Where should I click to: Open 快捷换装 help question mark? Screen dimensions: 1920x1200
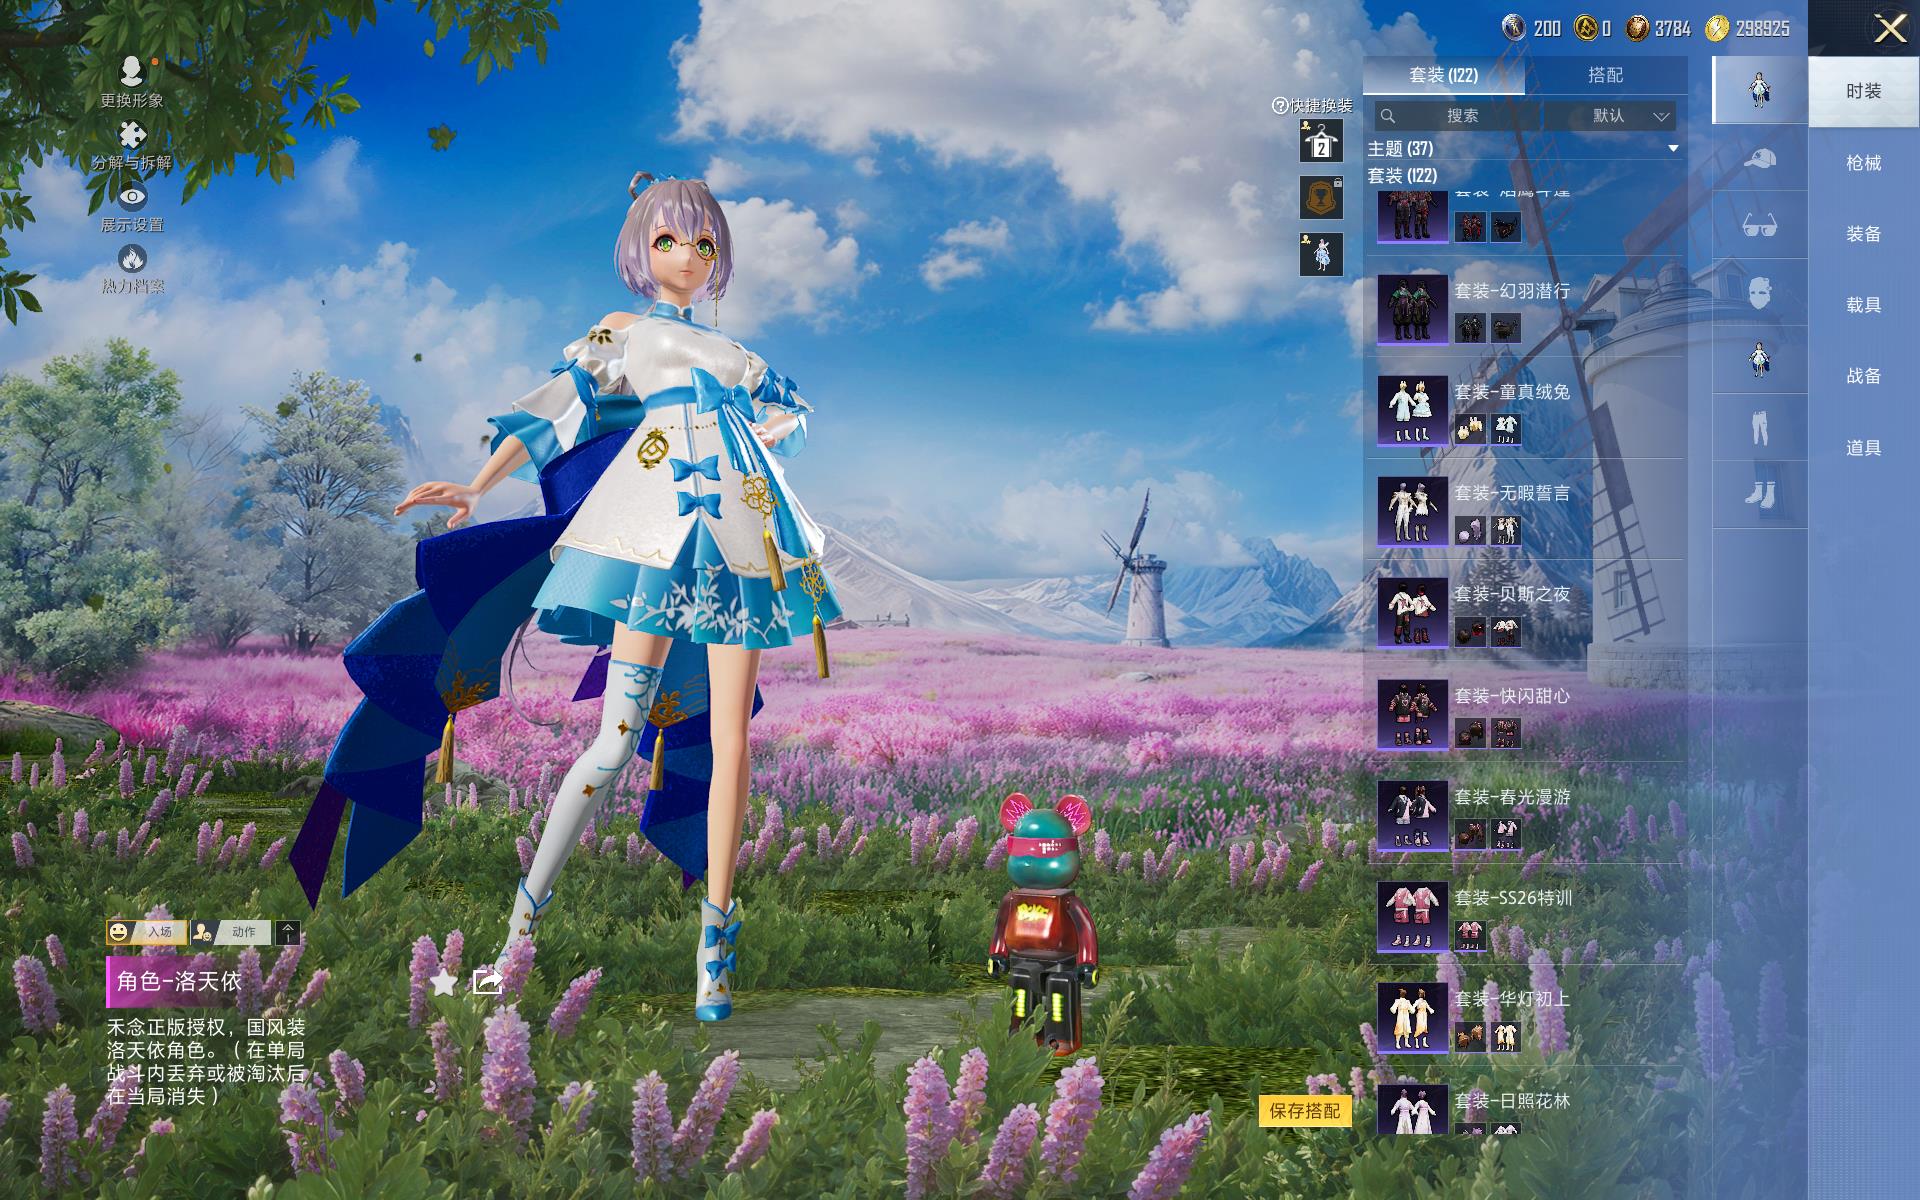click(x=1279, y=106)
